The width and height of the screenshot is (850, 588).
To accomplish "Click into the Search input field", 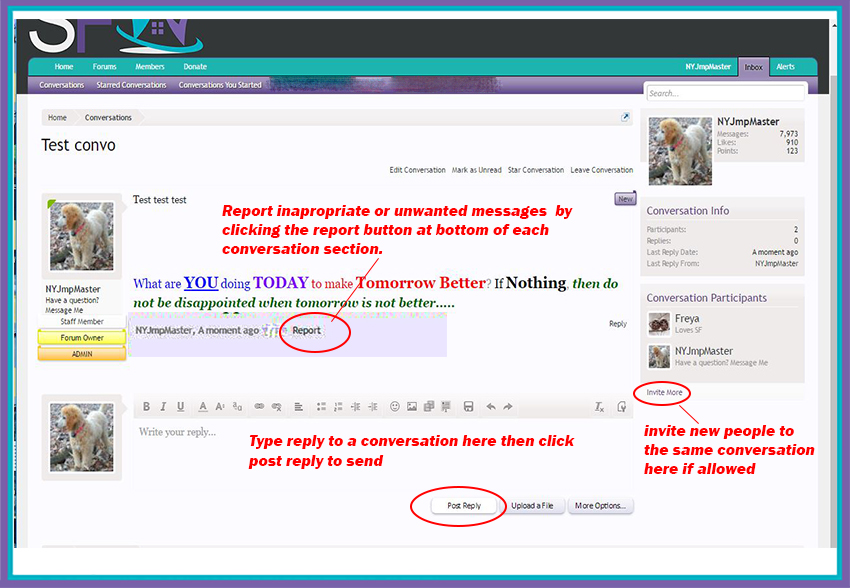I will (x=724, y=93).
